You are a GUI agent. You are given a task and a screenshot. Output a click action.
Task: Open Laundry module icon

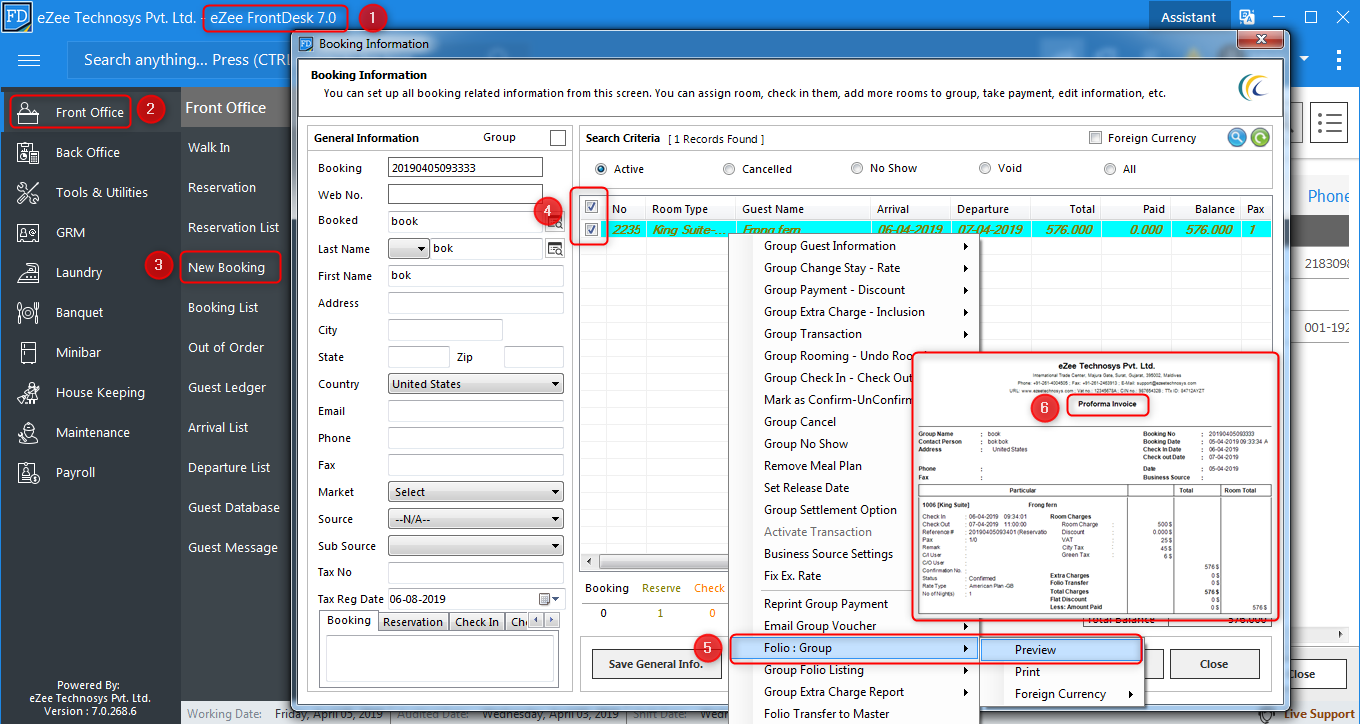[x=28, y=272]
